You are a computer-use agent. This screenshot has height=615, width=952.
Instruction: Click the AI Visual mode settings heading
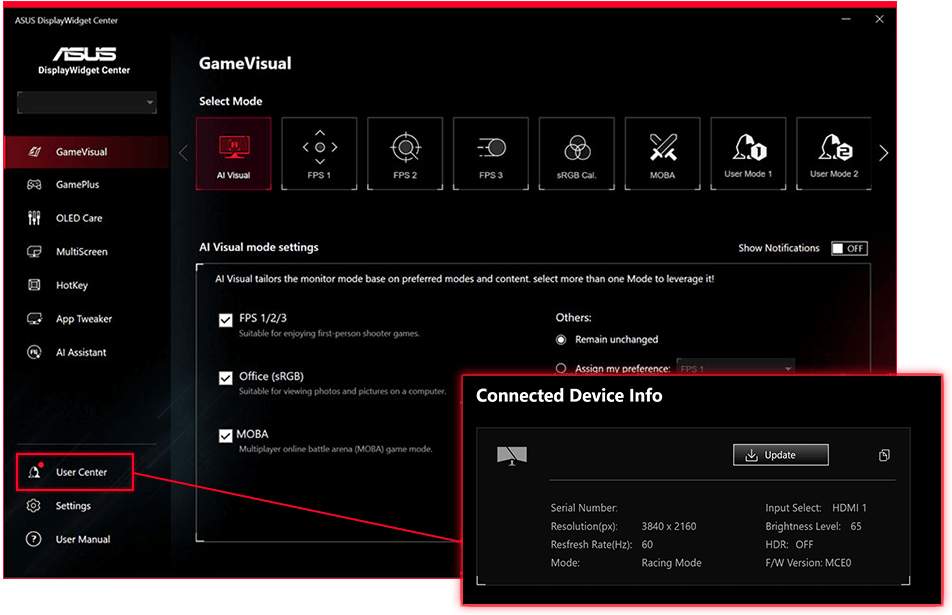pos(259,247)
